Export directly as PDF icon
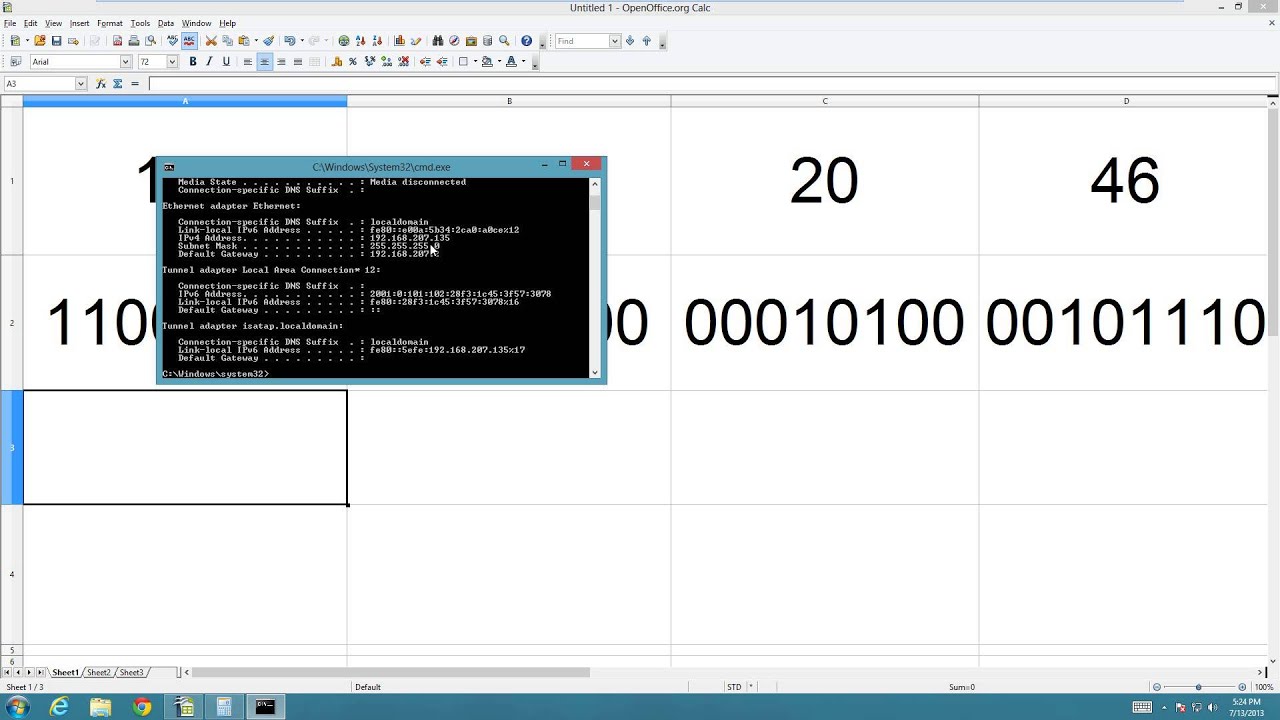Image resolution: width=1280 pixels, height=720 pixels. (x=117, y=41)
